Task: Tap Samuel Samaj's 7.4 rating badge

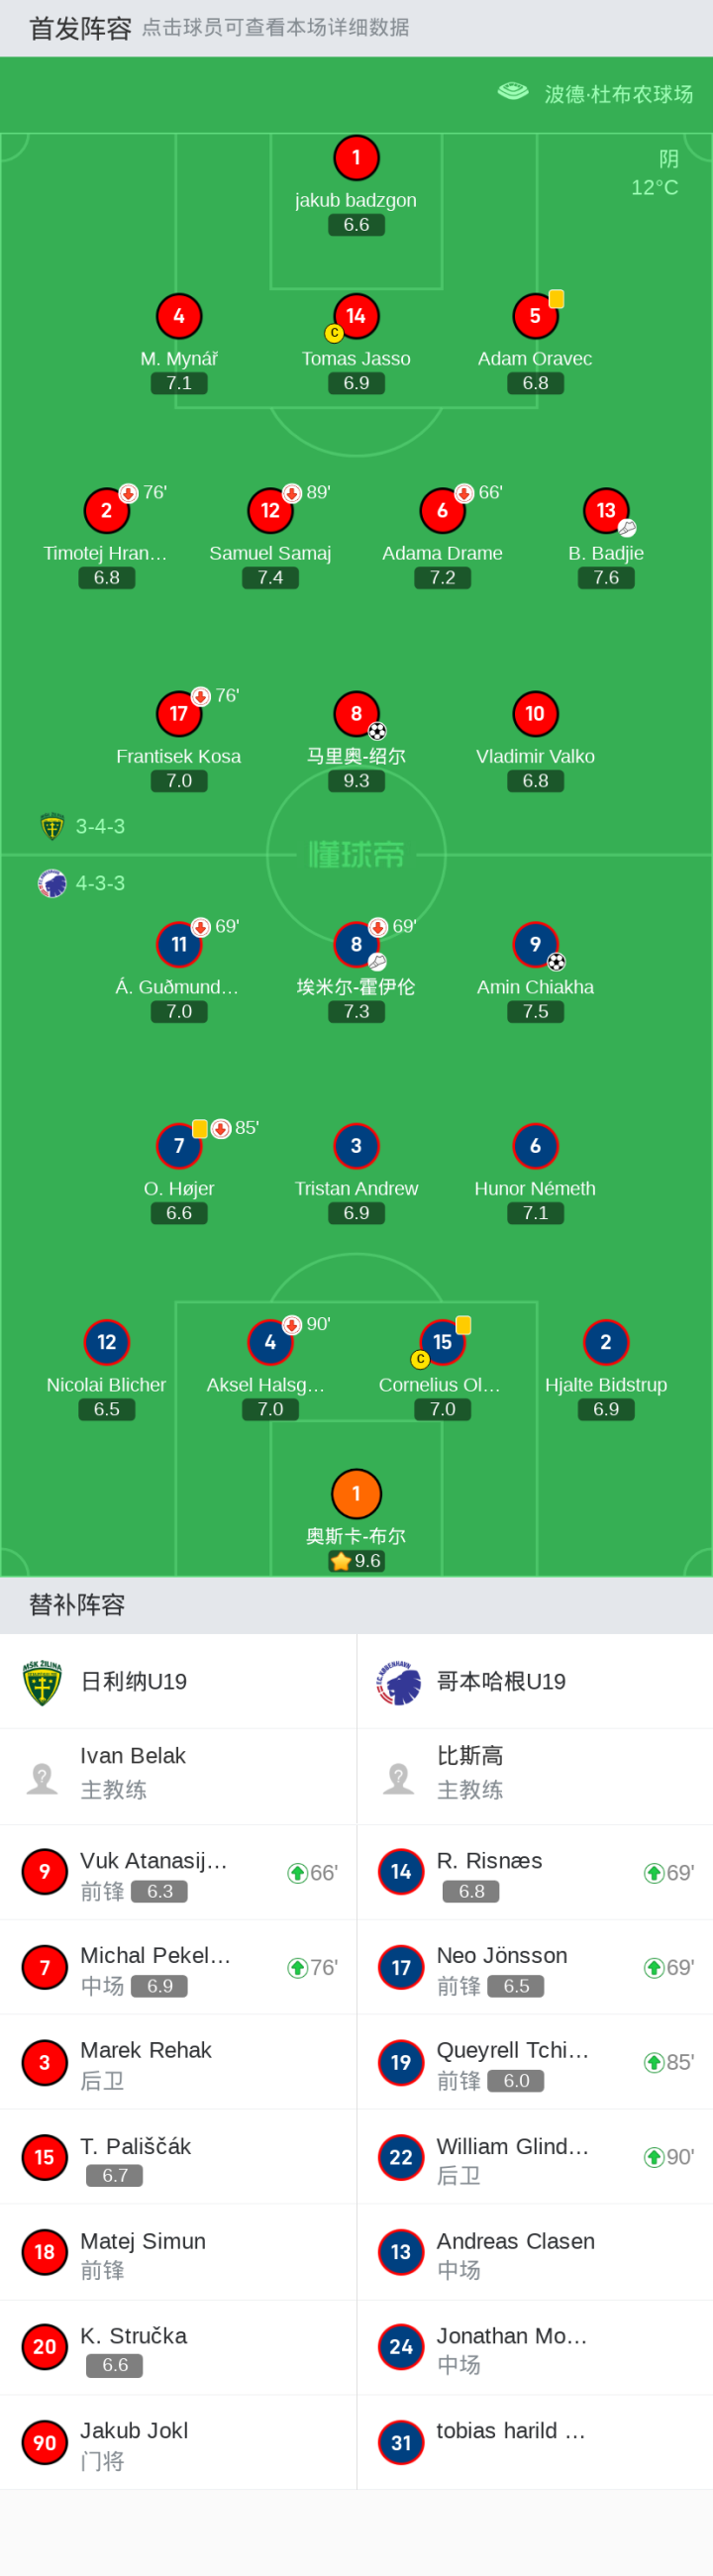Action: (270, 578)
